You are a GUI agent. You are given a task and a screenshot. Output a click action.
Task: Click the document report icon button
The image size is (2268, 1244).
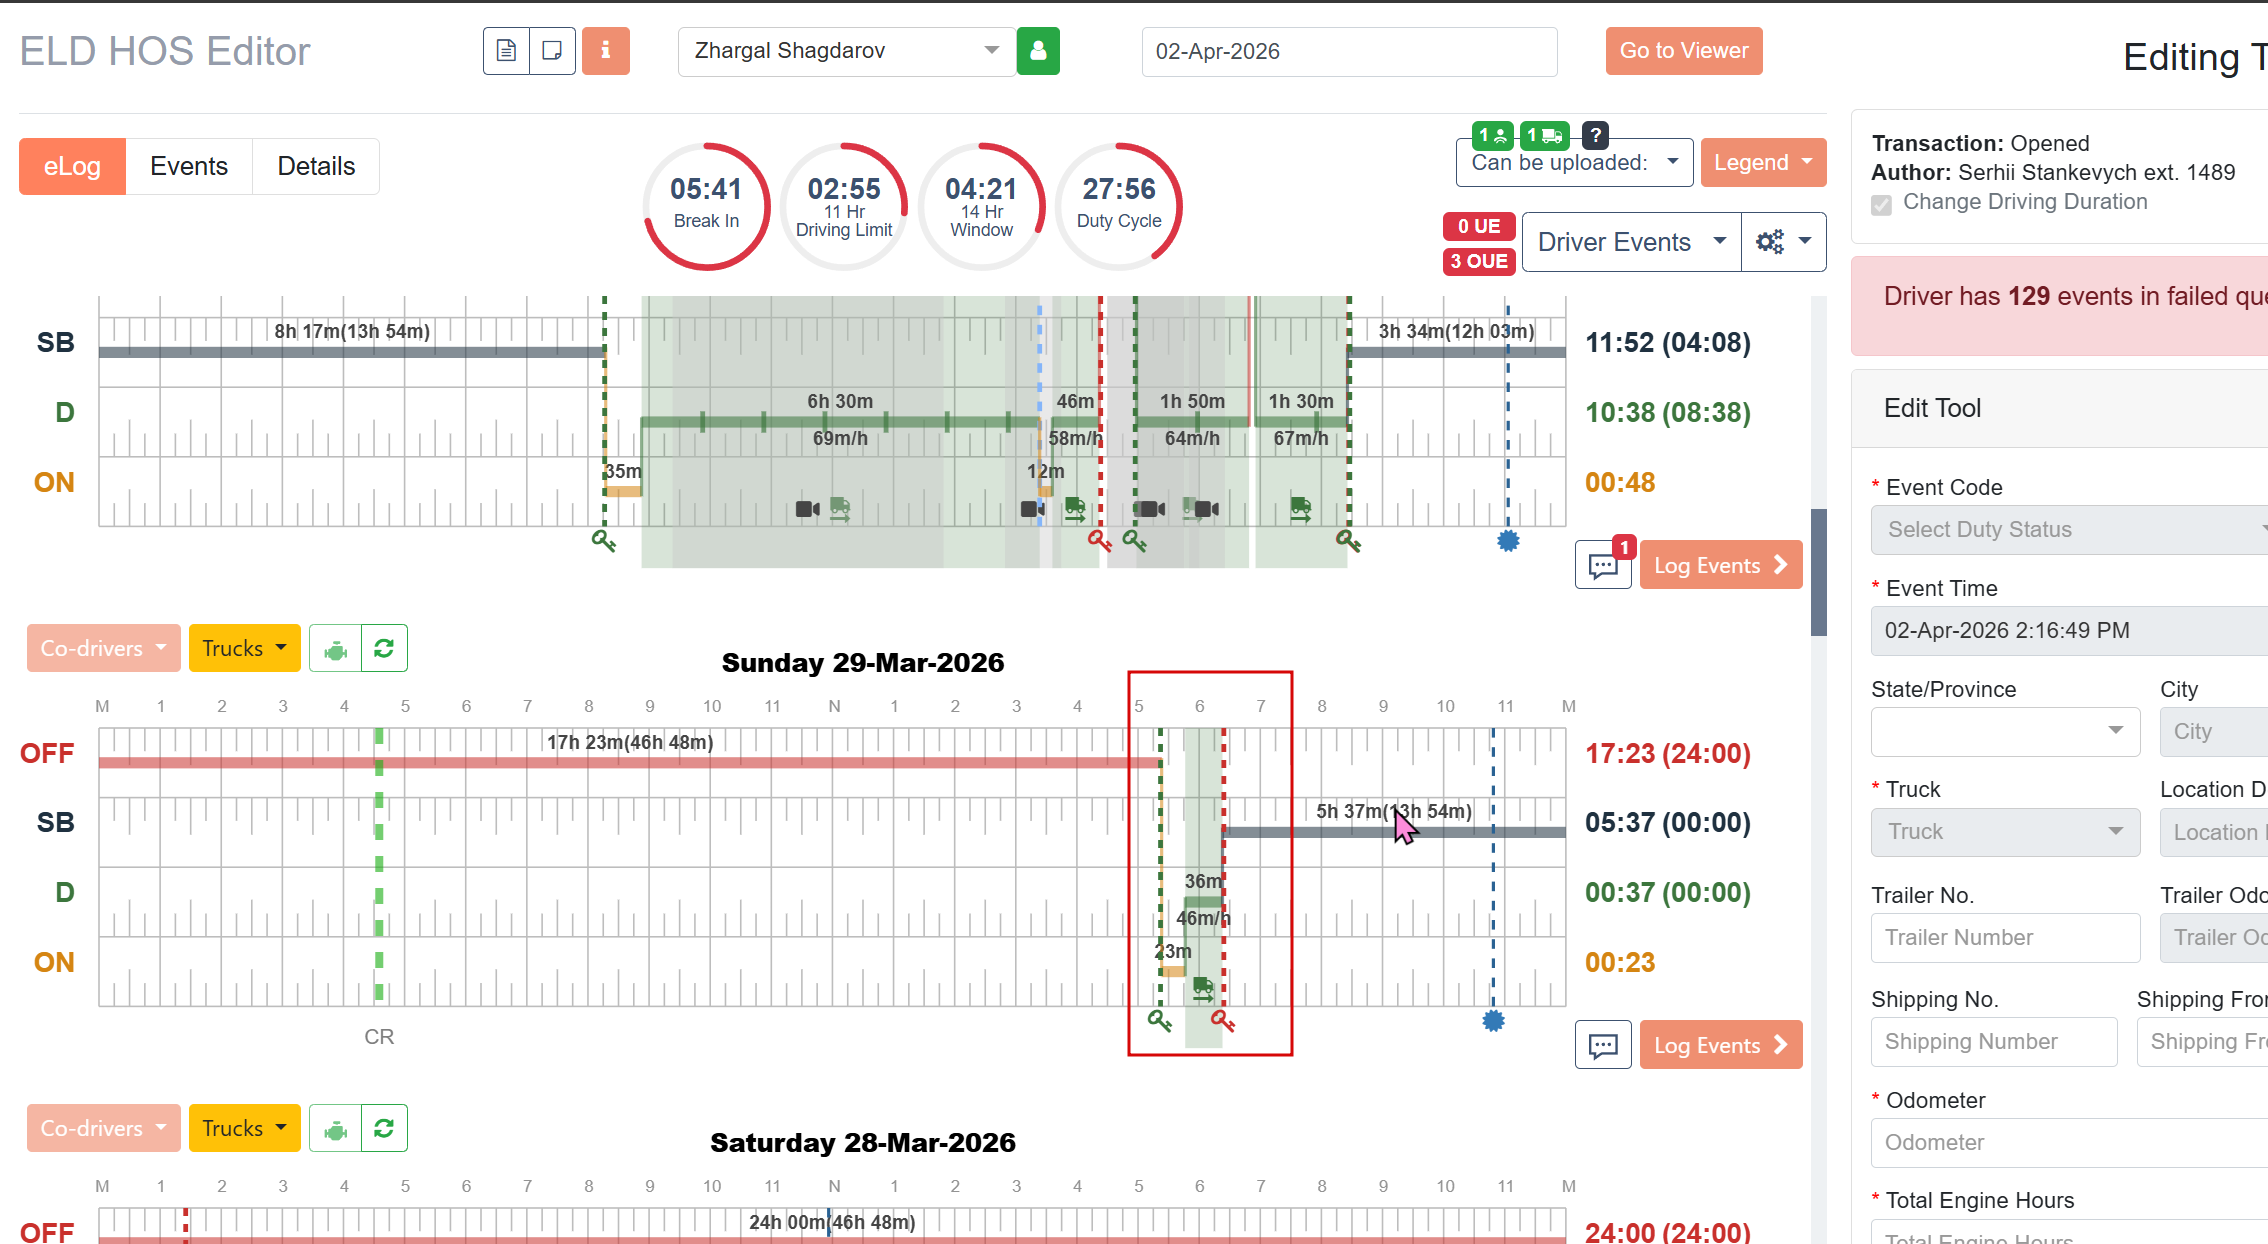click(x=506, y=51)
